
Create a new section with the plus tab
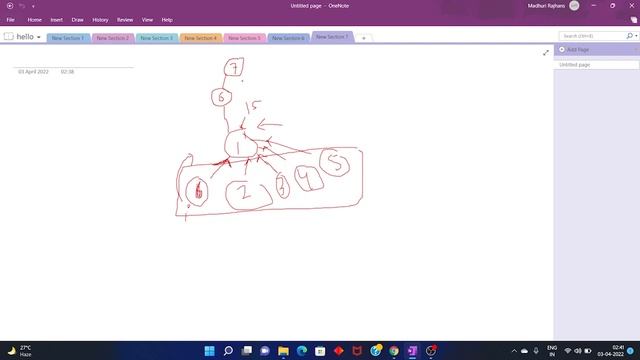tap(364, 38)
